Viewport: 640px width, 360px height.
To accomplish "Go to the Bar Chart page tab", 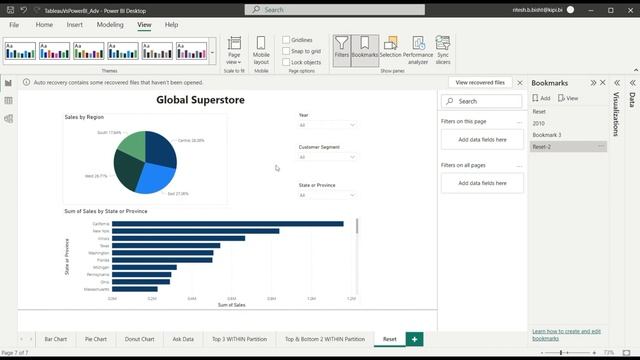I will (56, 339).
